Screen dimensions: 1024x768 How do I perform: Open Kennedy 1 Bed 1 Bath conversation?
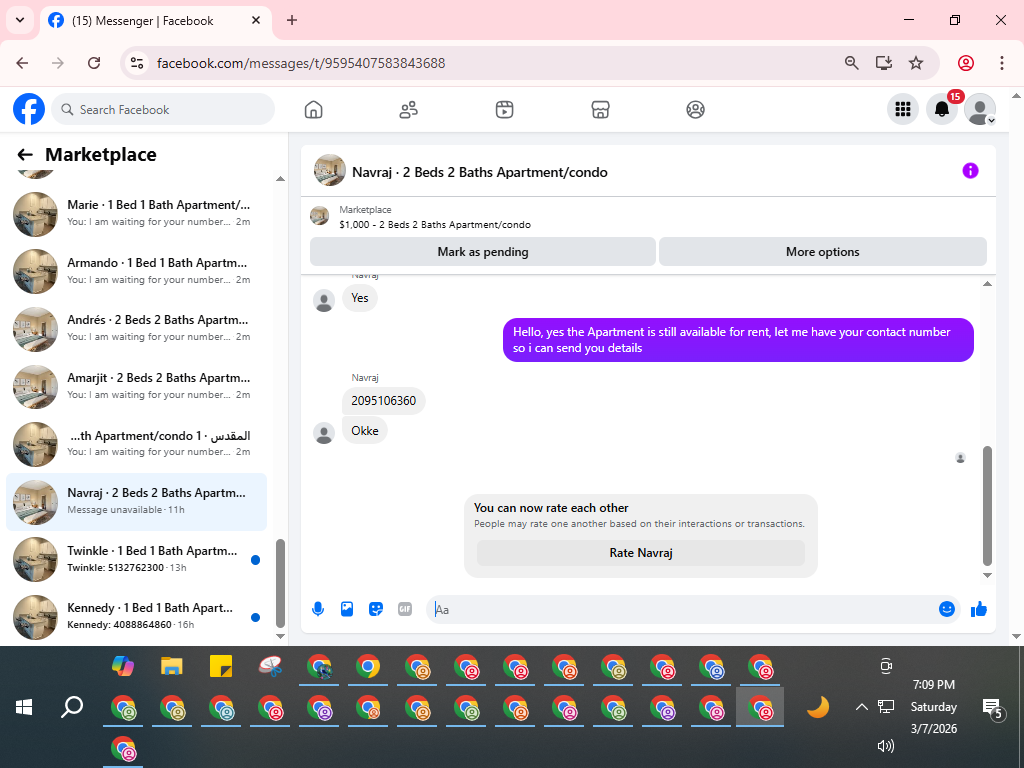[x=136, y=616]
